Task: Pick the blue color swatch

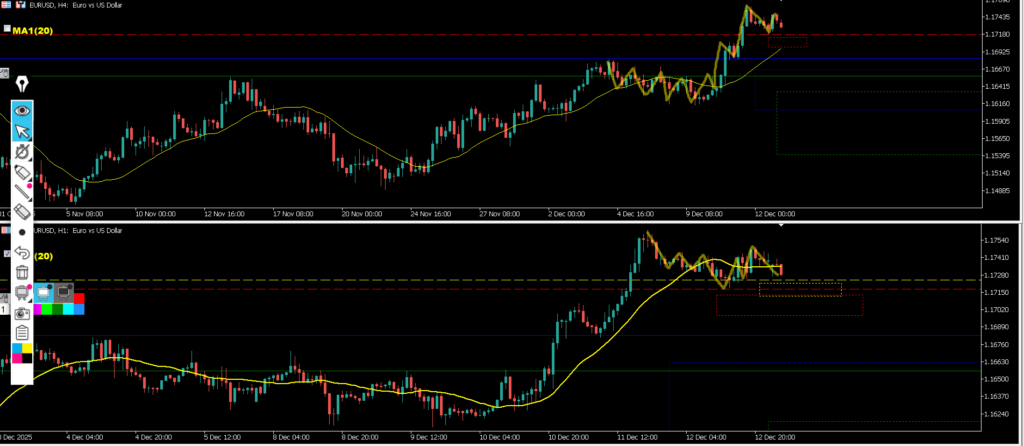Action: [x=79, y=310]
